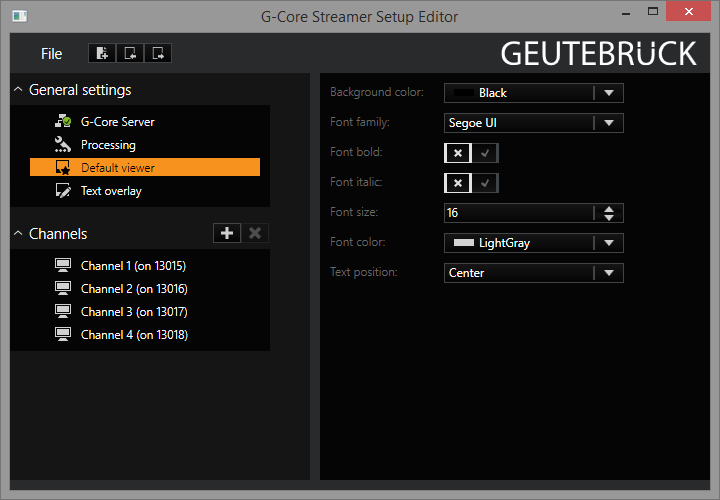Click the G-Core Server icon

(x=63, y=121)
